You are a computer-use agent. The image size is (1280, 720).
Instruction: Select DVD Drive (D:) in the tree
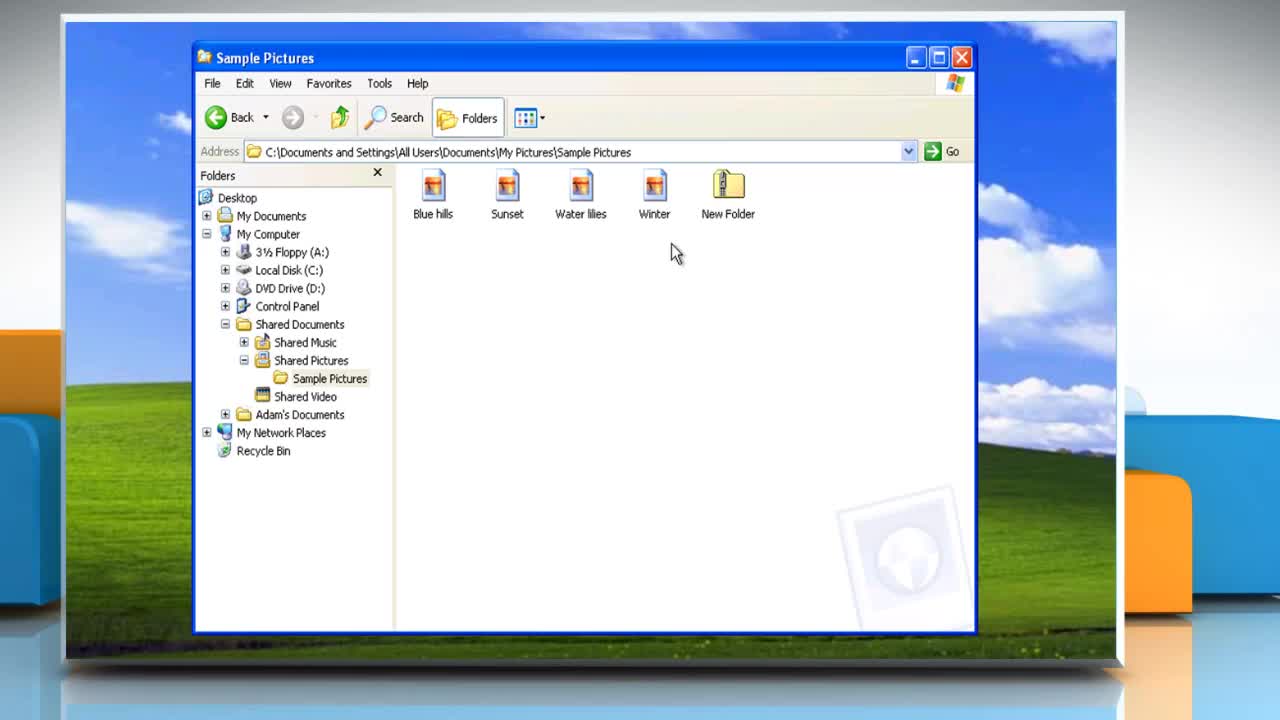[x=290, y=288]
